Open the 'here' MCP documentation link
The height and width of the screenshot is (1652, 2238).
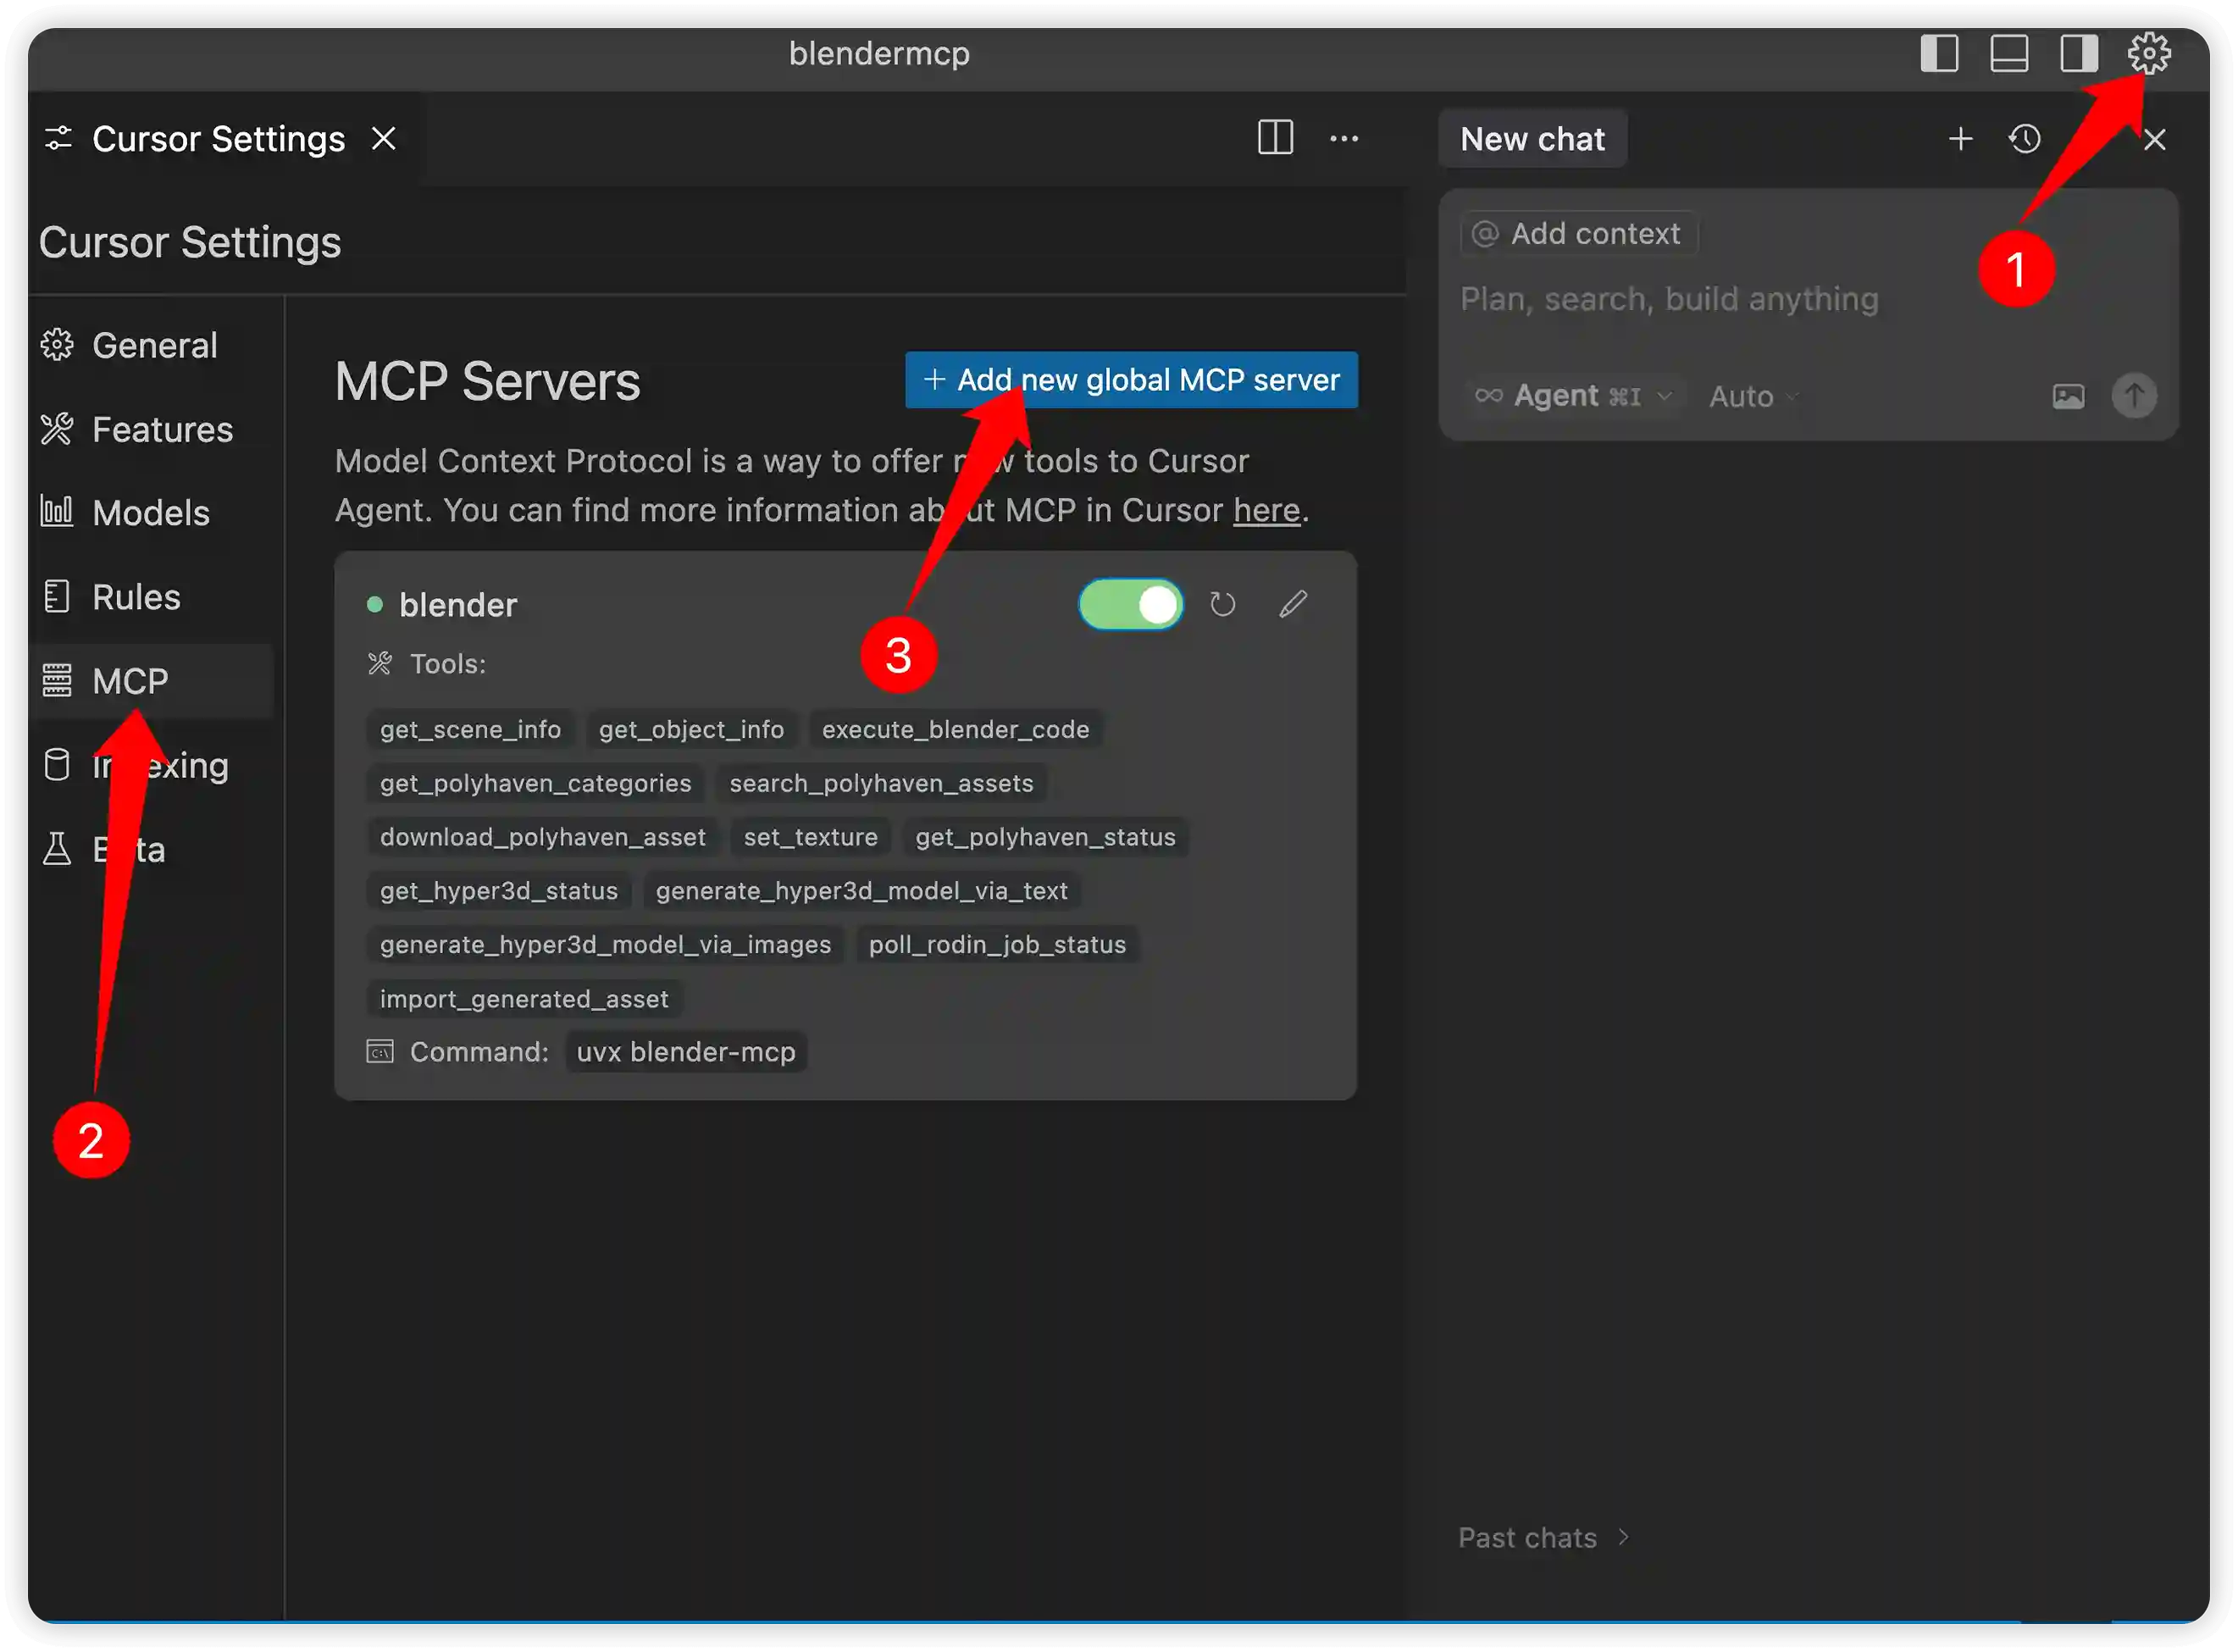click(1266, 511)
